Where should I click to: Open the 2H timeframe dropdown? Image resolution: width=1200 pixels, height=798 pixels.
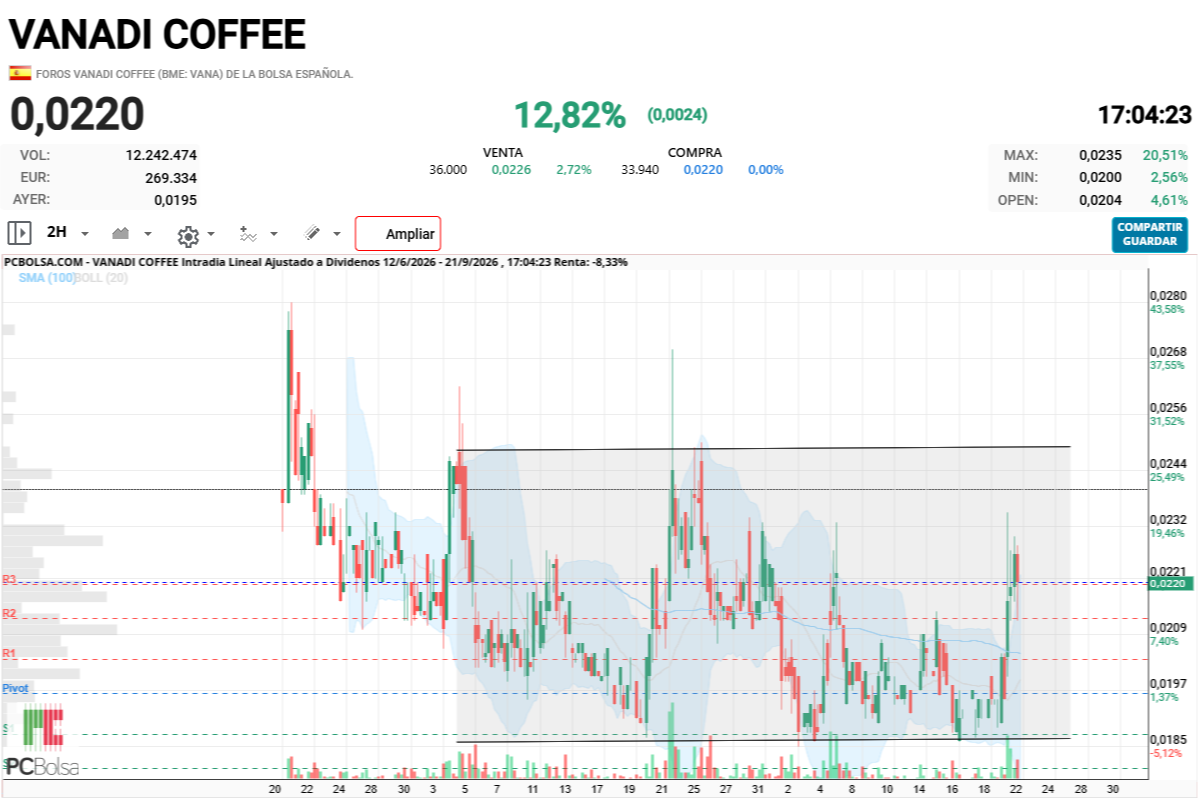68,233
